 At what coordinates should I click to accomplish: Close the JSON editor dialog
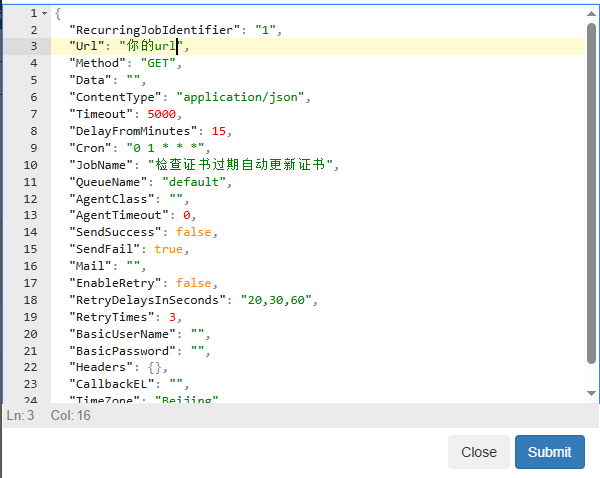pyautogui.click(x=479, y=452)
